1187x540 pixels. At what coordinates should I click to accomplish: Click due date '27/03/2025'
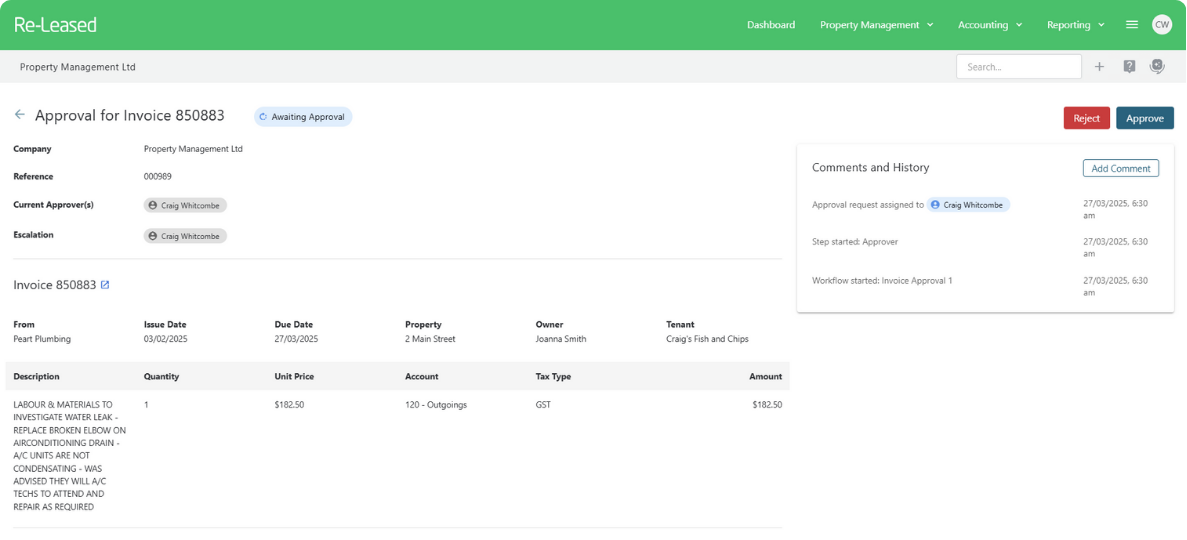296,339
